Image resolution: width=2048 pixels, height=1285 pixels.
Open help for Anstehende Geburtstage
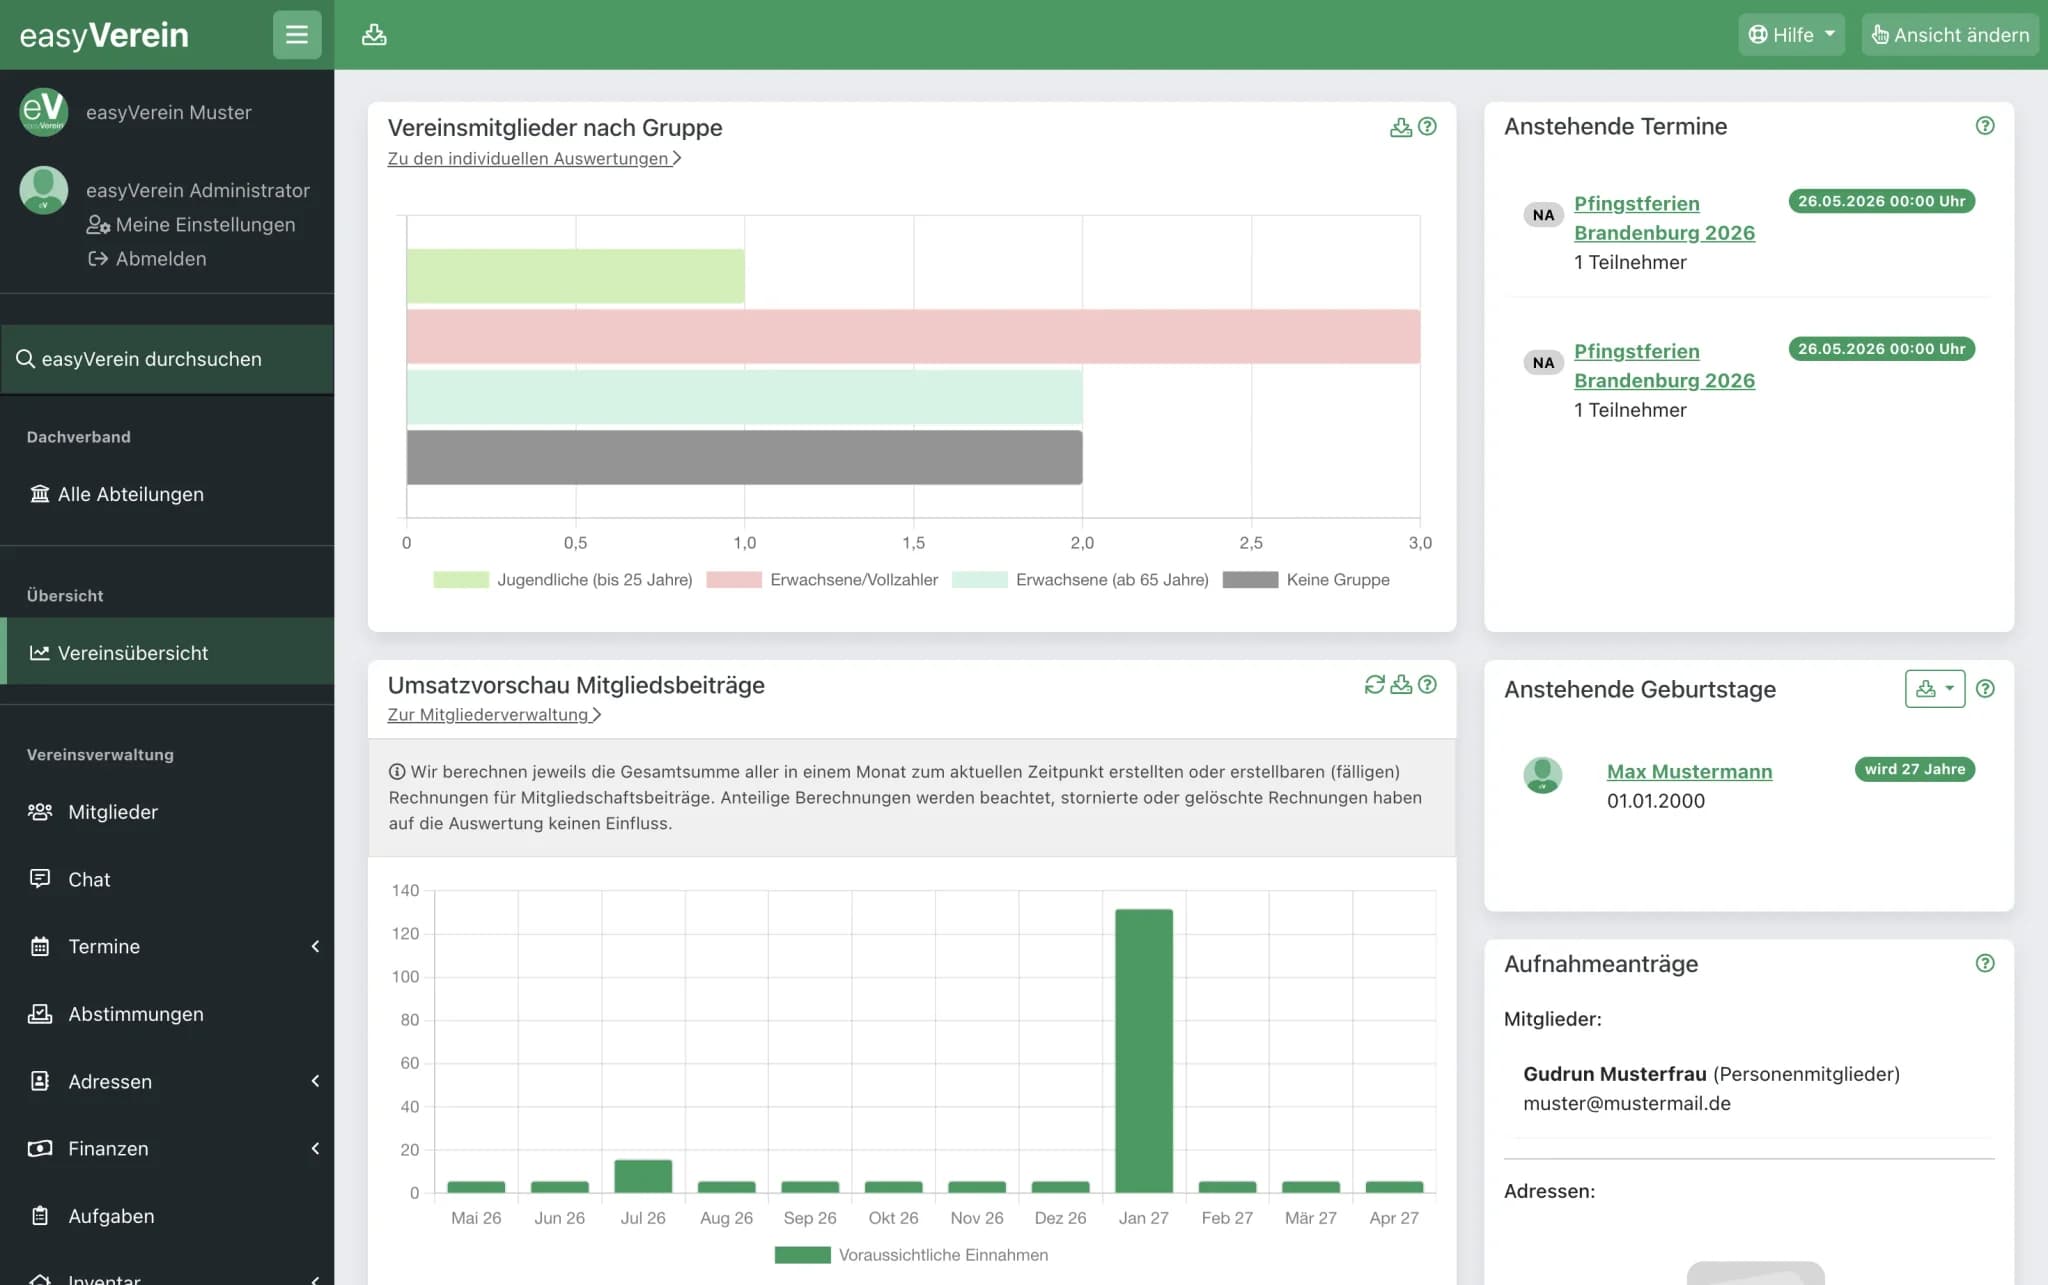click(x=1985, y=689)
